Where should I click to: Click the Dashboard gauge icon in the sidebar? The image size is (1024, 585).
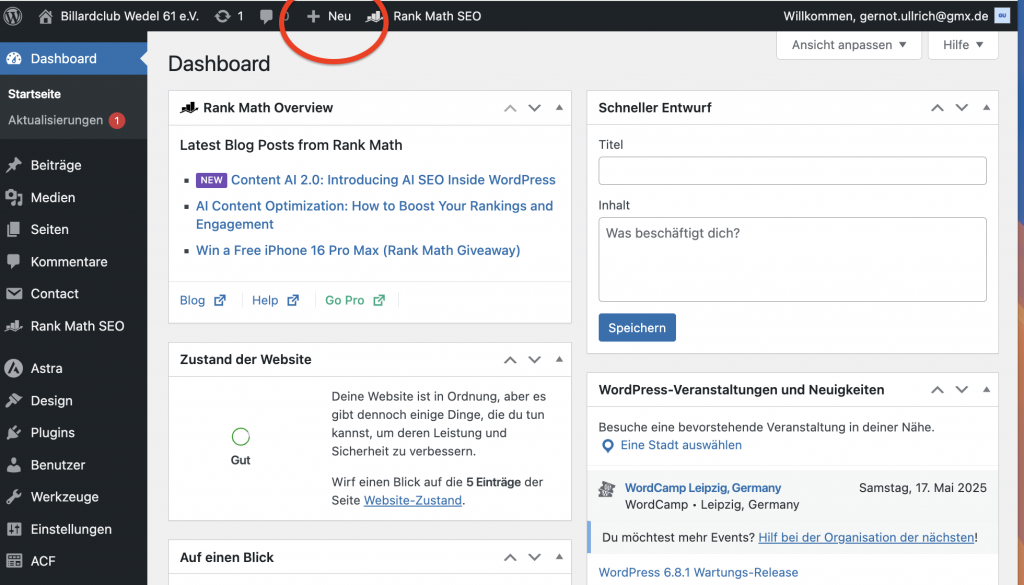(x=14, y=59)
